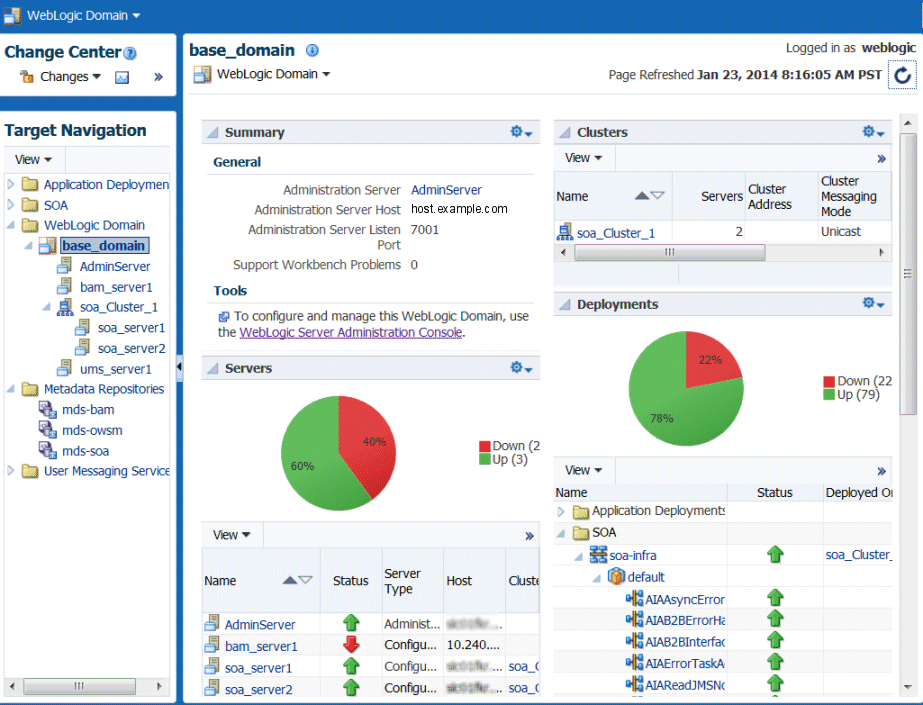Viewport: 923px width, 705px height.
Task: Expand the SOA node in Target Navigation
Action: [11, 205]
